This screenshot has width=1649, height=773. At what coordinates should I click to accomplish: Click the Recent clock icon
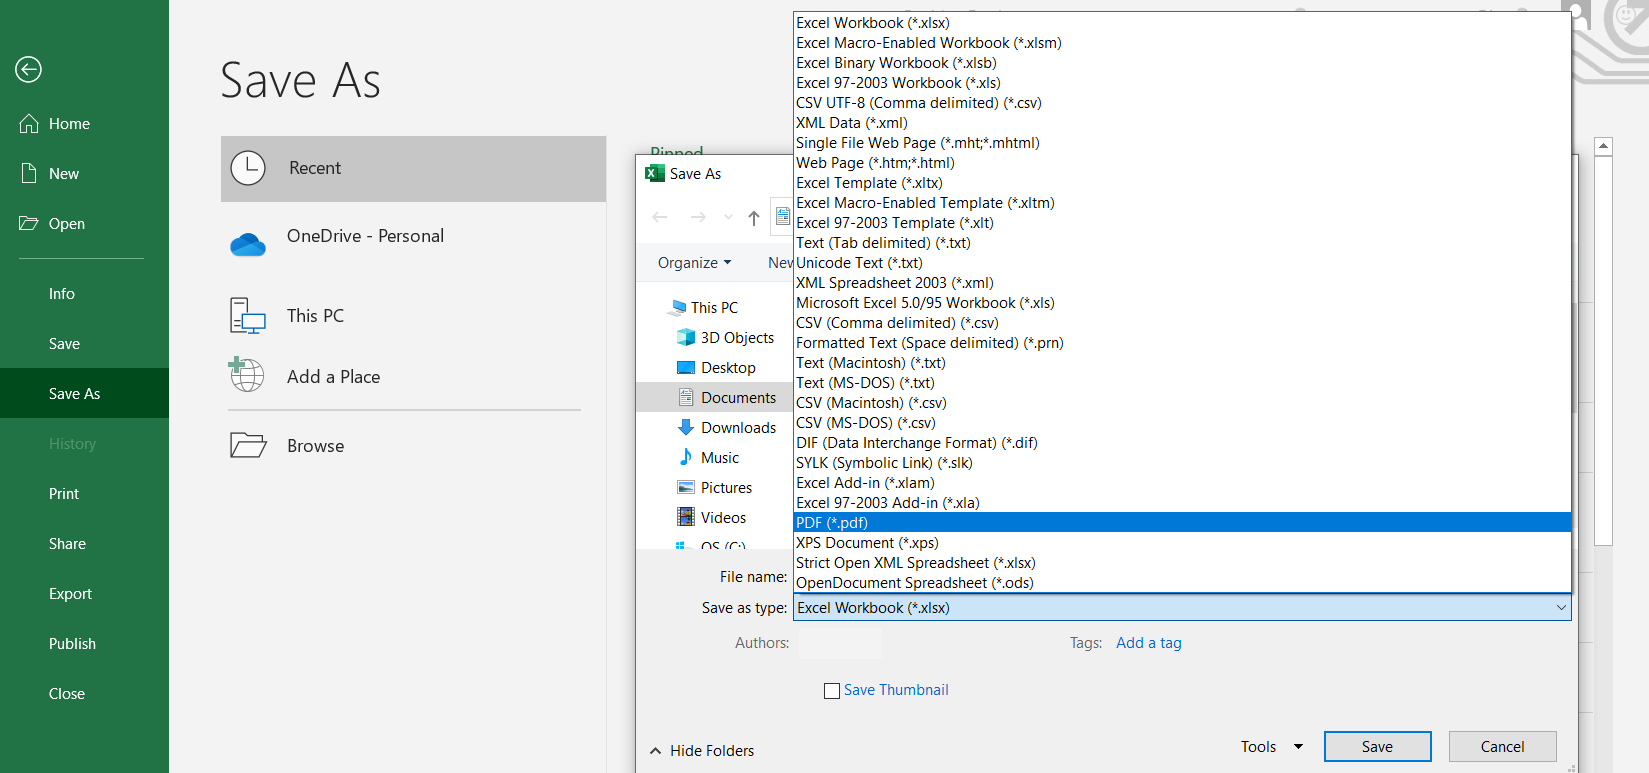248,168
